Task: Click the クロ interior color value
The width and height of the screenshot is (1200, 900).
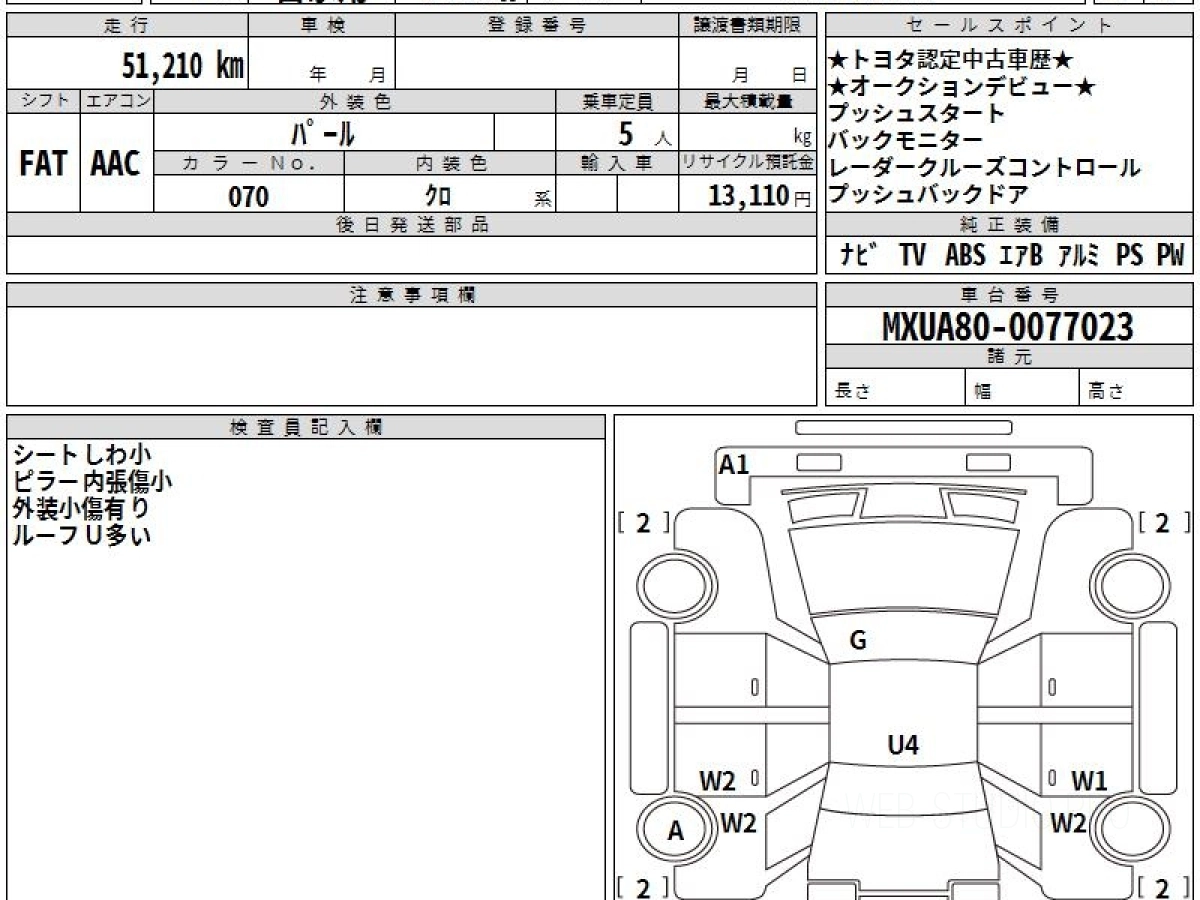Action: [438, 196]
